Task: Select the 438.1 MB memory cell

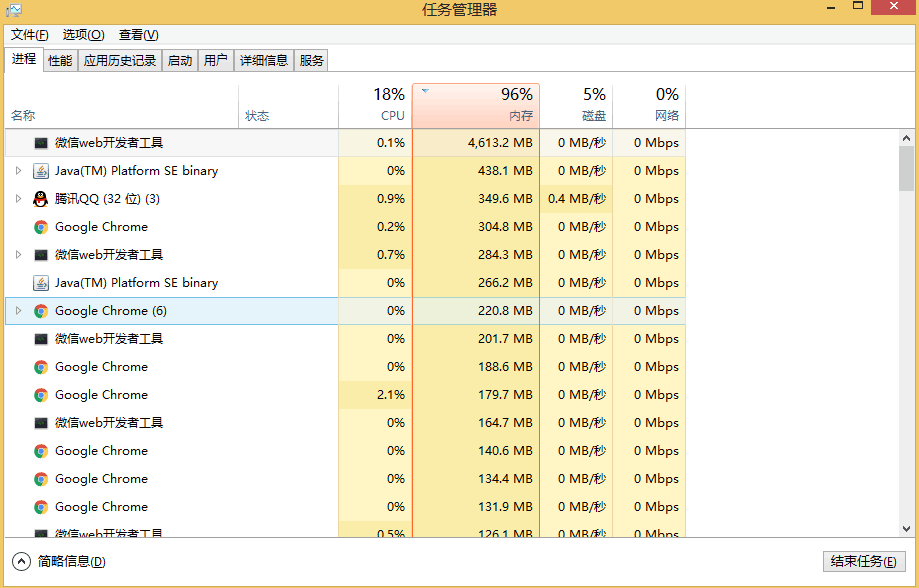Action: 476,171
